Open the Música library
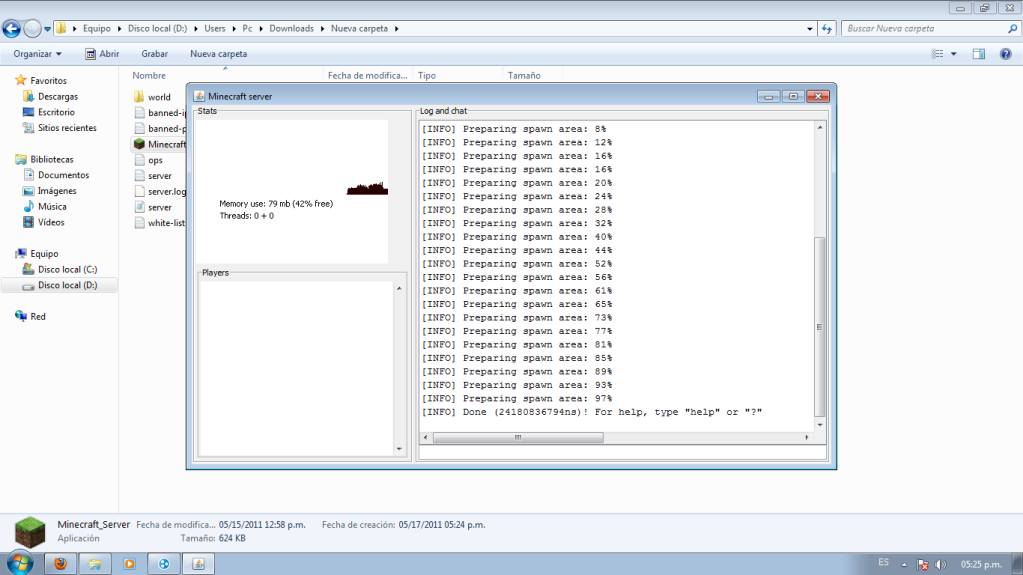The image size is (1023, 575). [x=45, y=206]
